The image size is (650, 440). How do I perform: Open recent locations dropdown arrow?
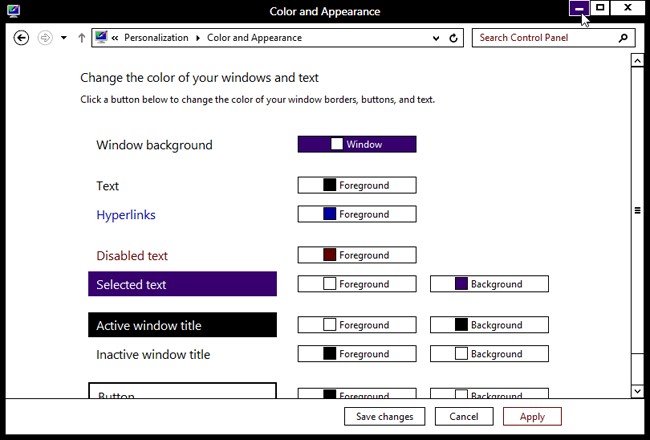64,38
